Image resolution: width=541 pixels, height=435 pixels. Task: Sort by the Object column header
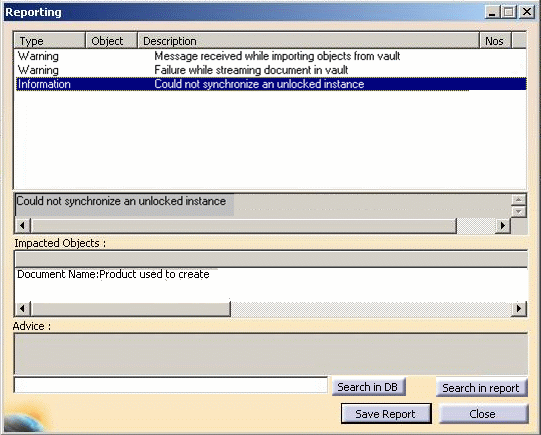click(111, 41)
